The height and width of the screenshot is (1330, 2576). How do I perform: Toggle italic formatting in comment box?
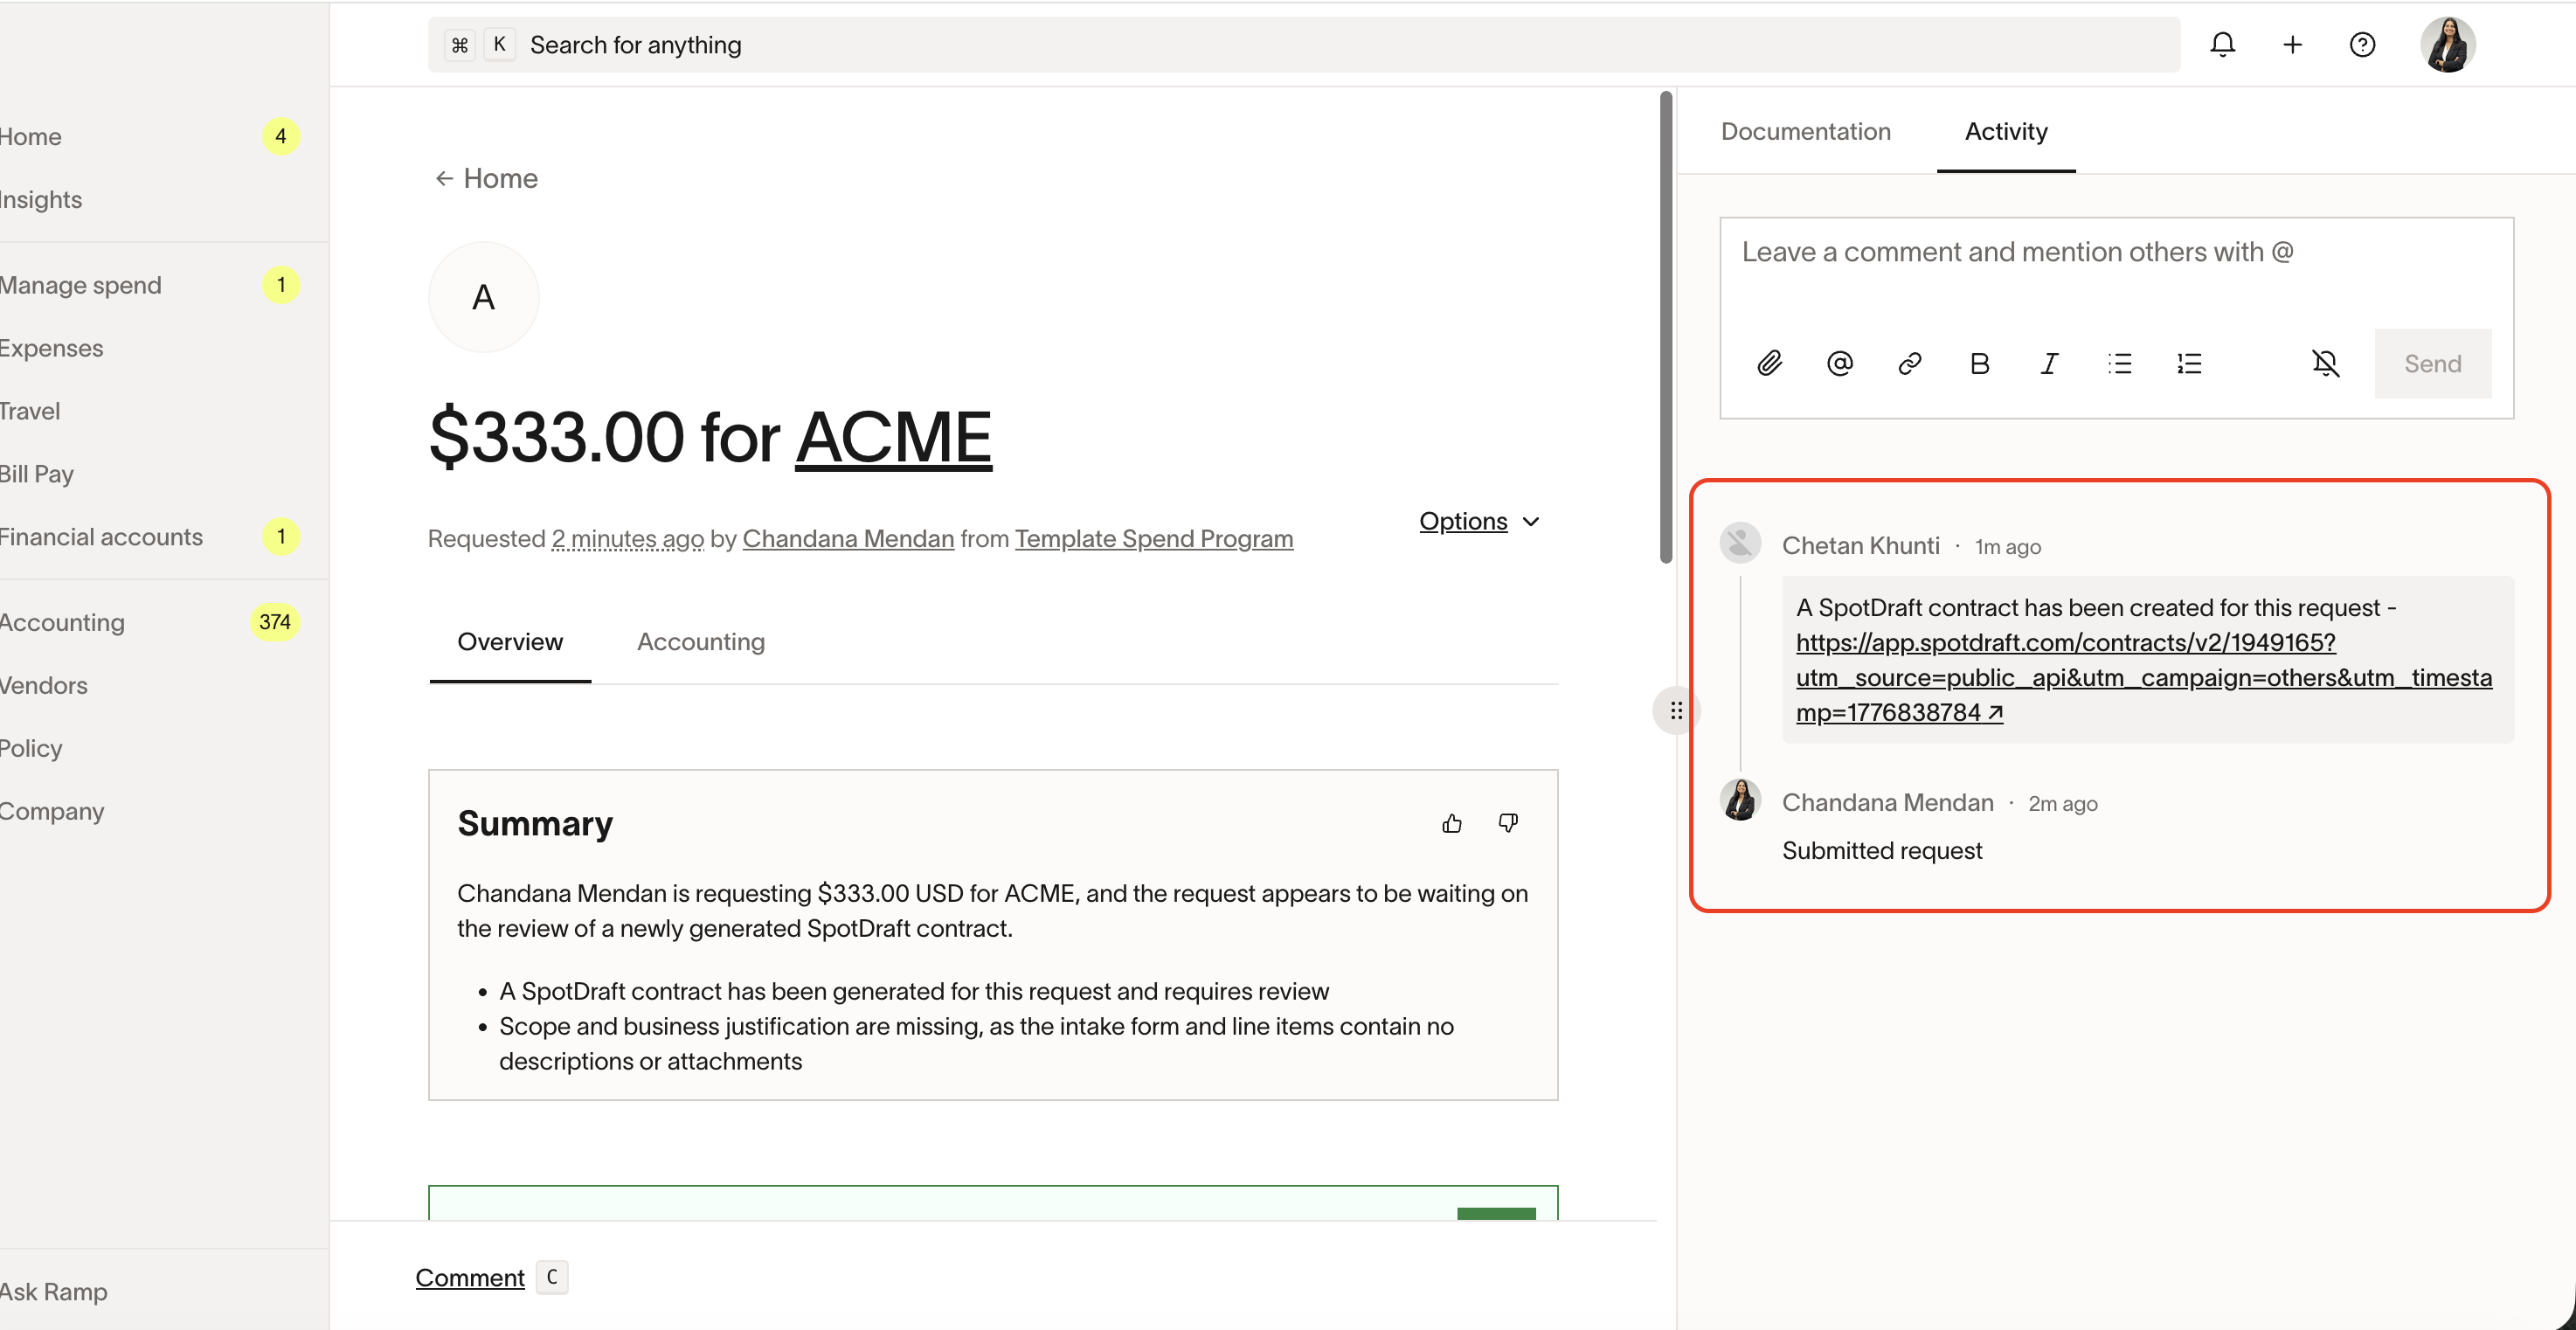coord(2049,363)
